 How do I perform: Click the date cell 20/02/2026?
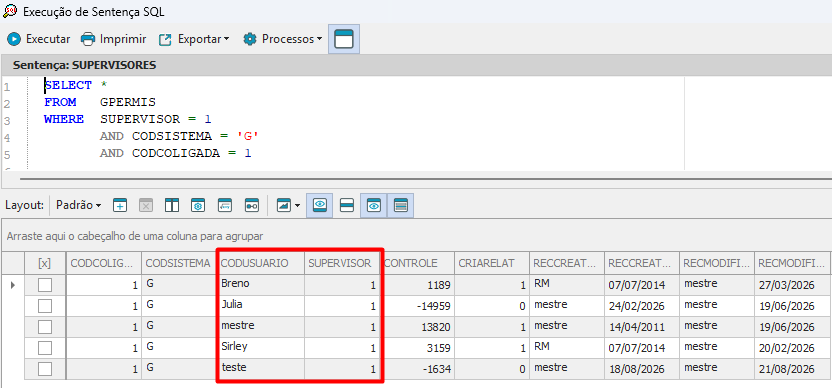click(792, 348)
